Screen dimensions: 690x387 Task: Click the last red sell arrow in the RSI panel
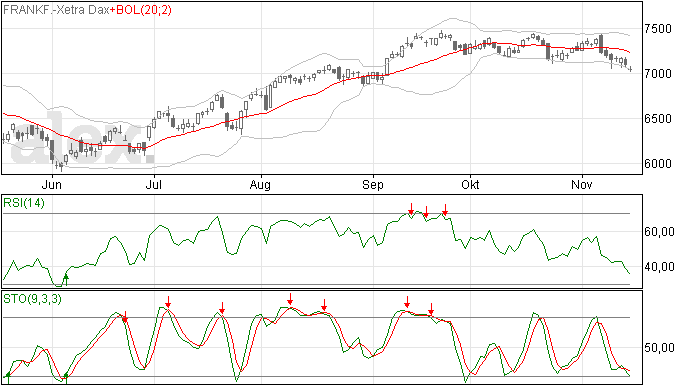coord(445,210)
